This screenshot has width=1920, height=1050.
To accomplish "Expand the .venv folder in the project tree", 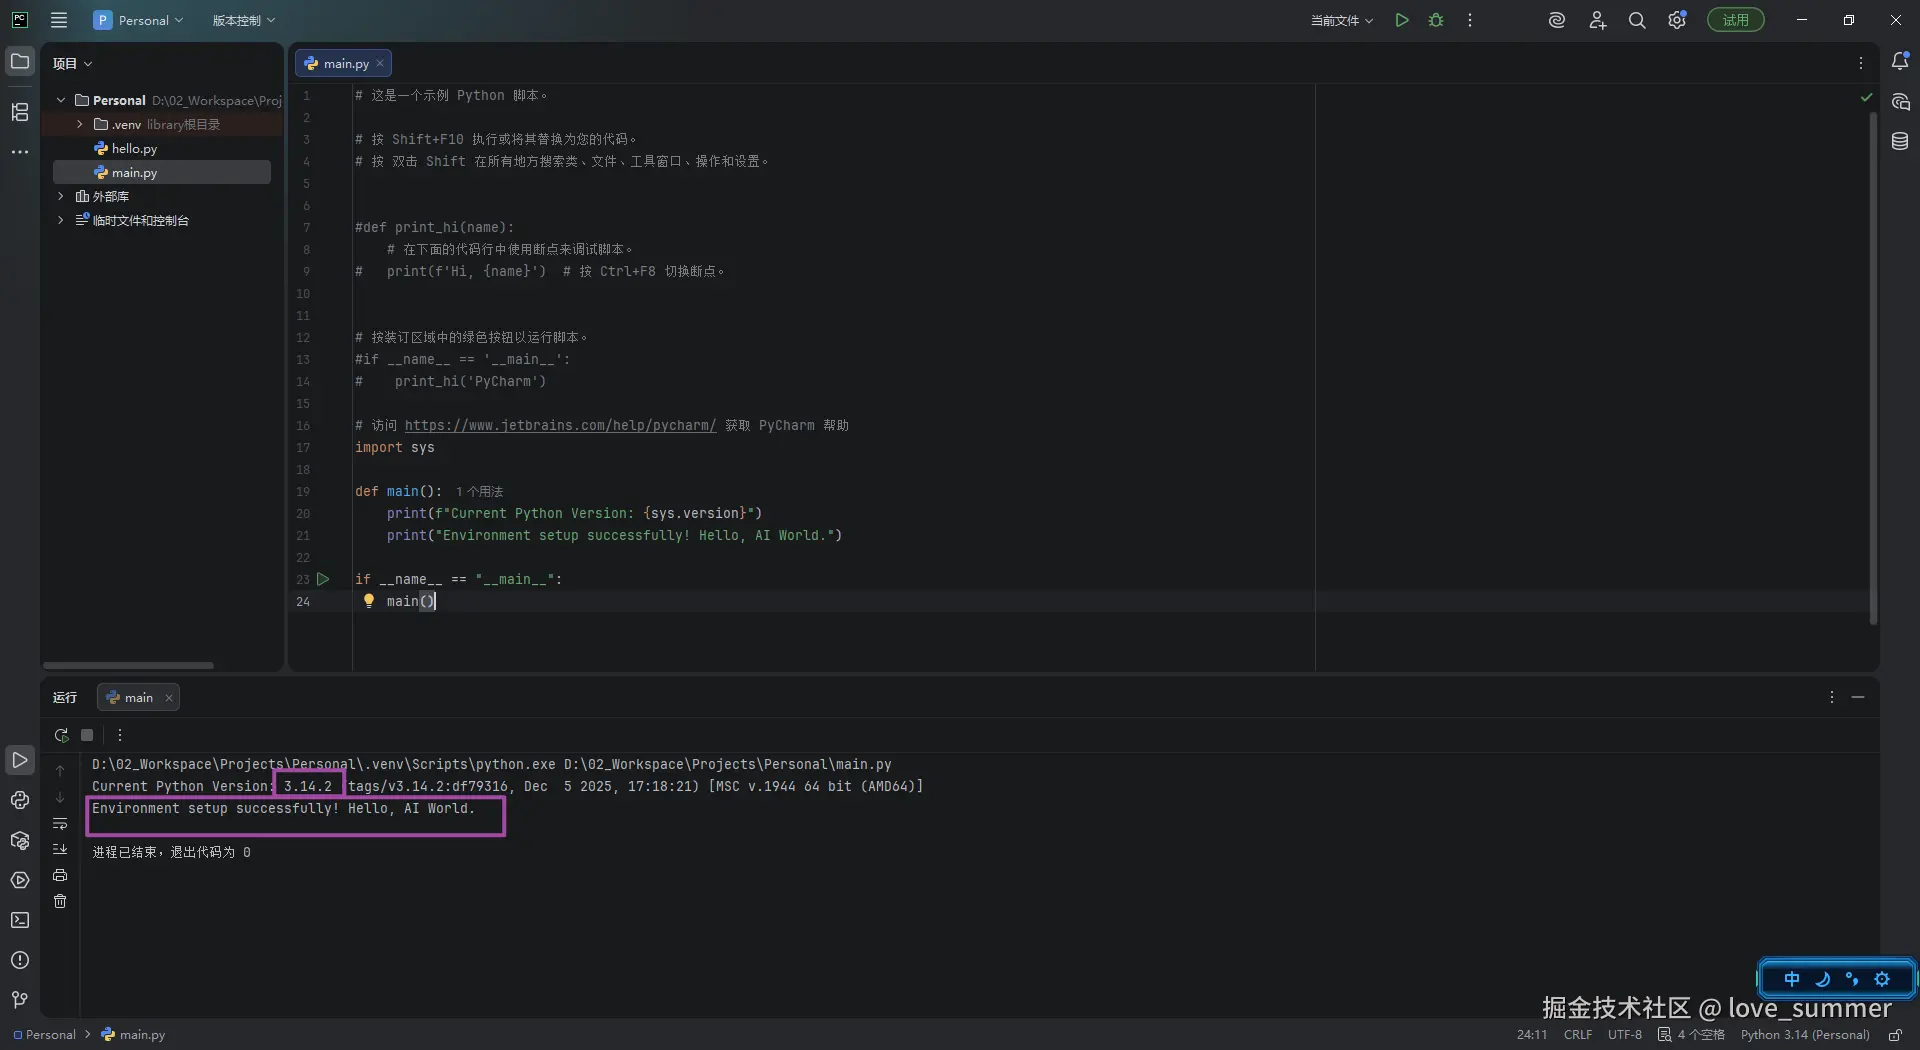I will (80, 124).
